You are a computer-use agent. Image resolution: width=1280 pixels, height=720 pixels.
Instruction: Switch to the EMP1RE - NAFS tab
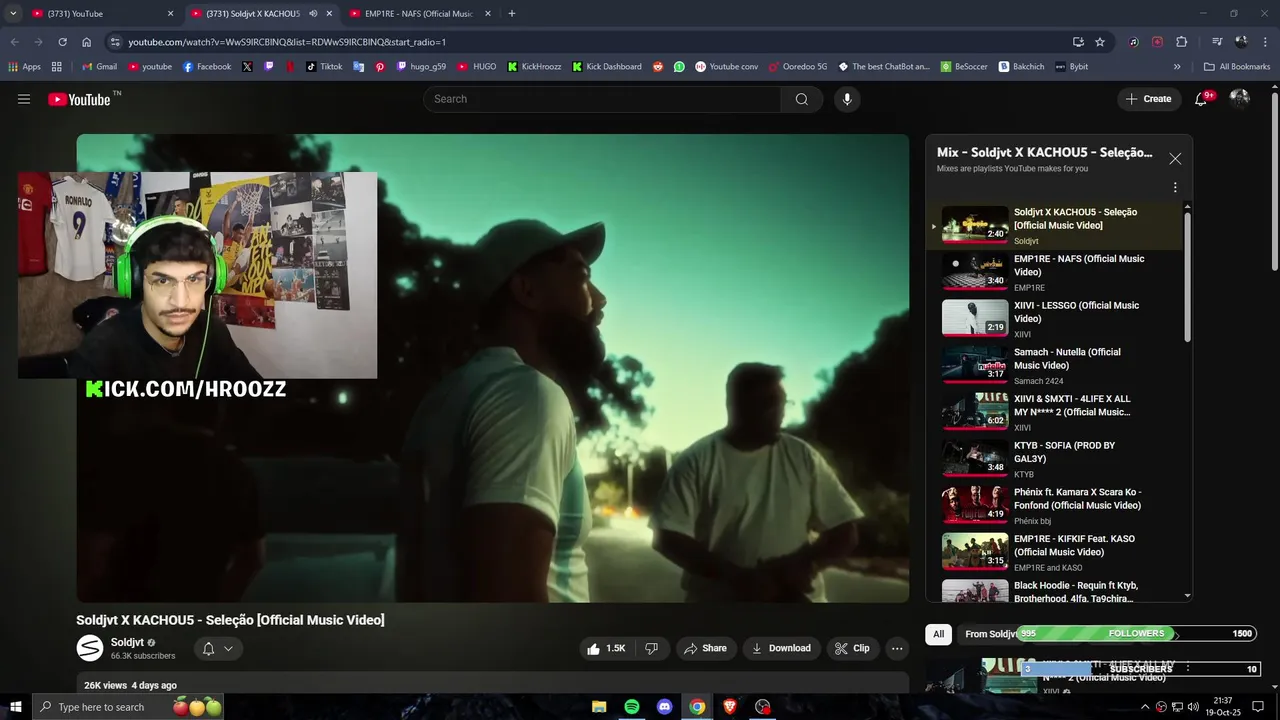(421, 14)
